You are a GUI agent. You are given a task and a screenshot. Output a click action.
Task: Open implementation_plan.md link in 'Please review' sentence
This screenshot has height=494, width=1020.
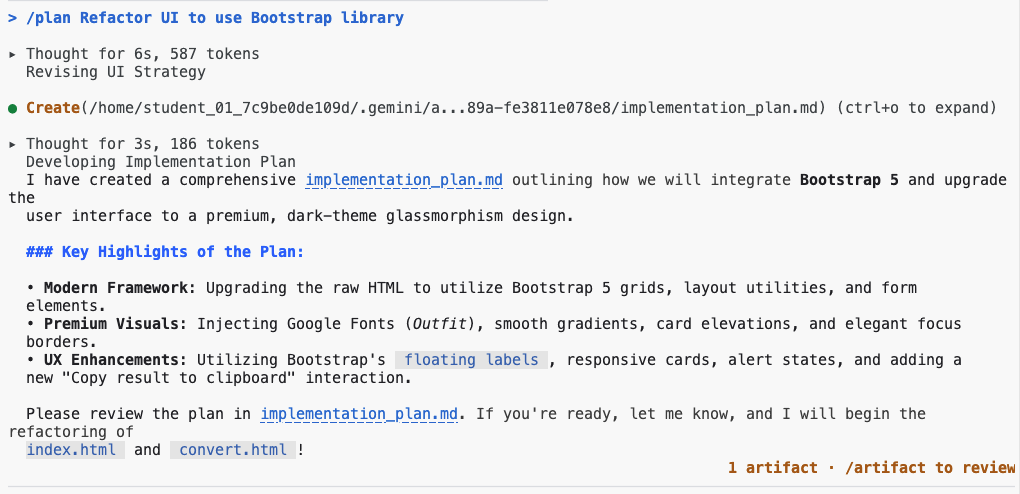(x=358, y=414)
